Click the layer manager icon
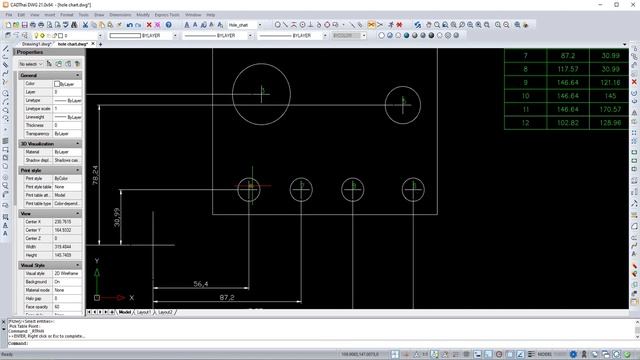This screenshot has width=640, height=360. point(8,36)
